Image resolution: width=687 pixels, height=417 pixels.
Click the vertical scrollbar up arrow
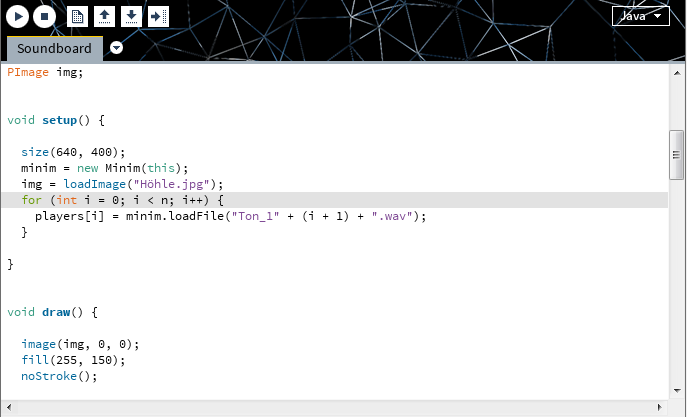coord(677,73)
